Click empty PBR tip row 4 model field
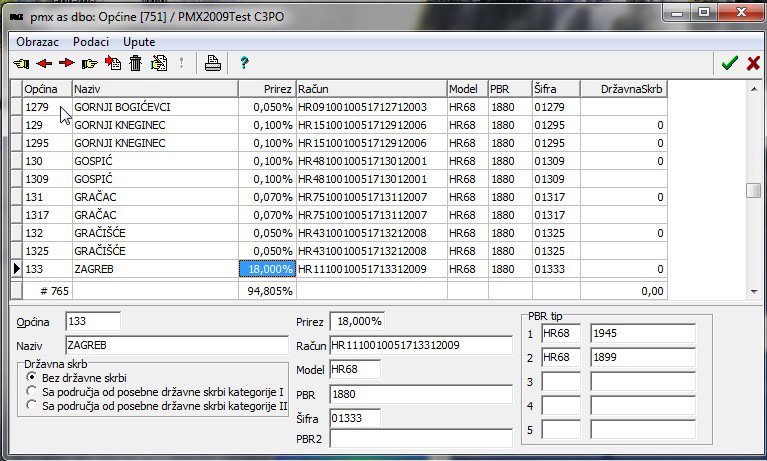 tap(561, 405)
